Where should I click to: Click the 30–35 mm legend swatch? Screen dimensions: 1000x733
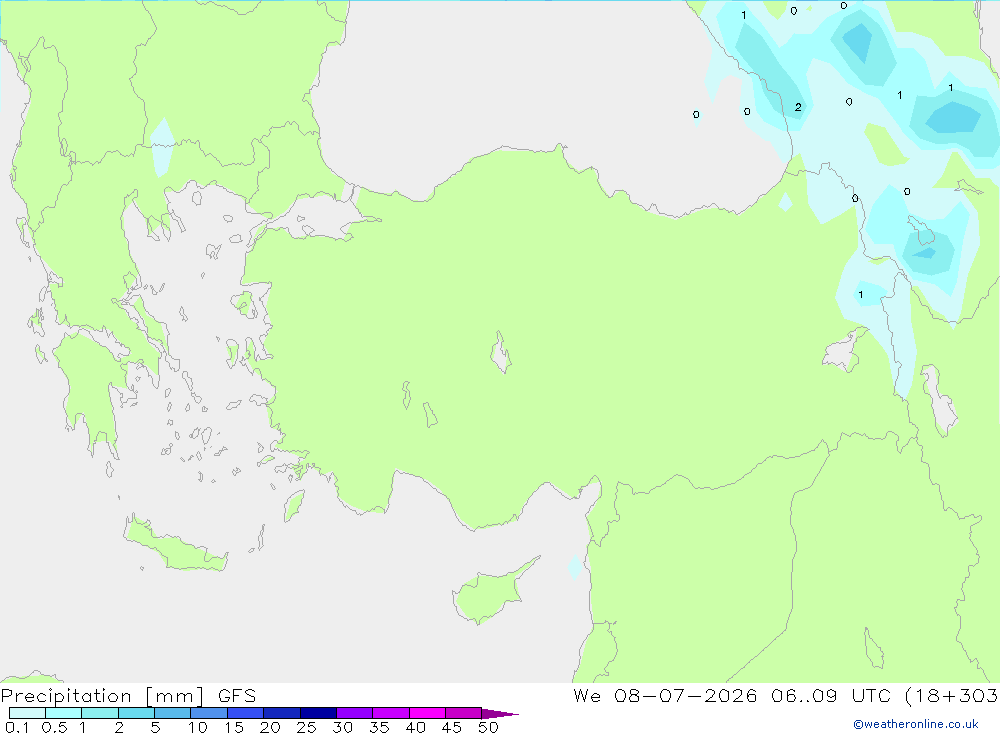tap(354, 713)
